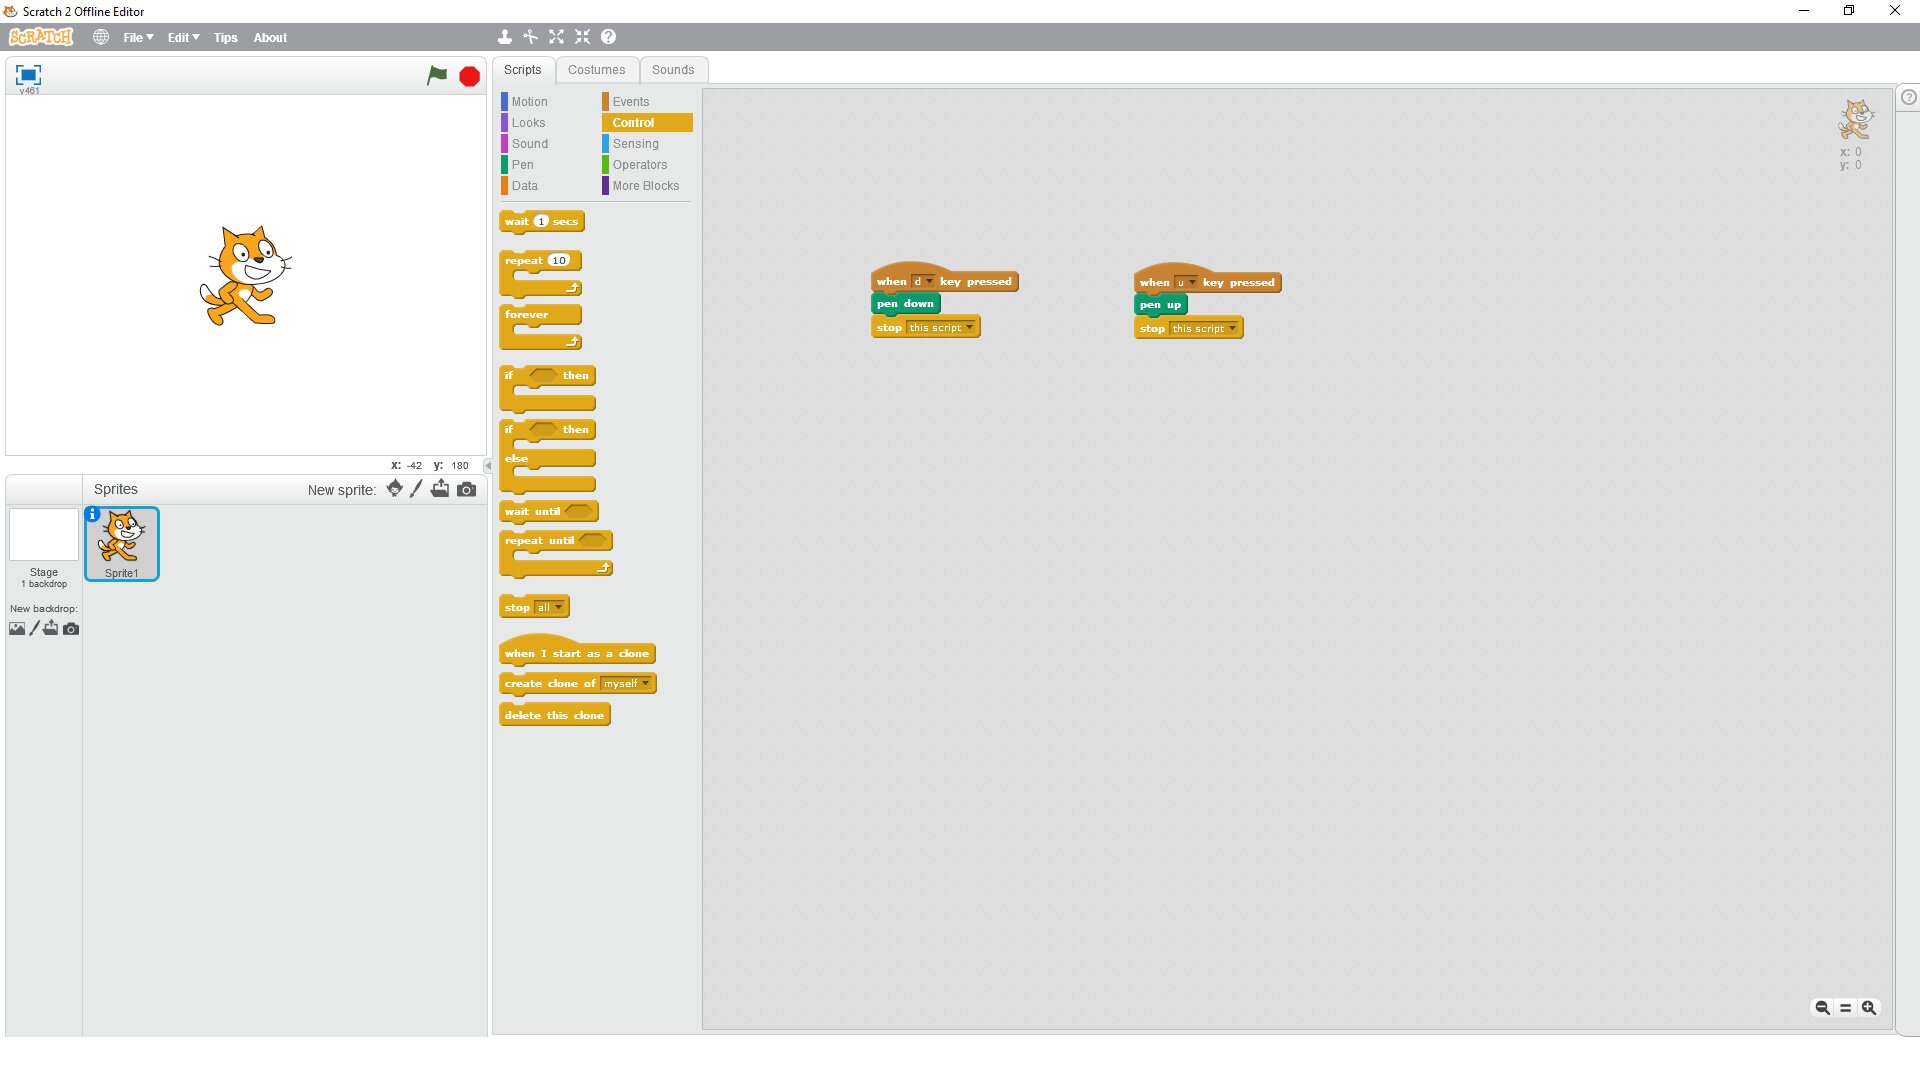Image resolution: width=1920 pixels, height=1080 pixels.
Task: Zoom in on the scripts area
Action: point(1868,1008)
